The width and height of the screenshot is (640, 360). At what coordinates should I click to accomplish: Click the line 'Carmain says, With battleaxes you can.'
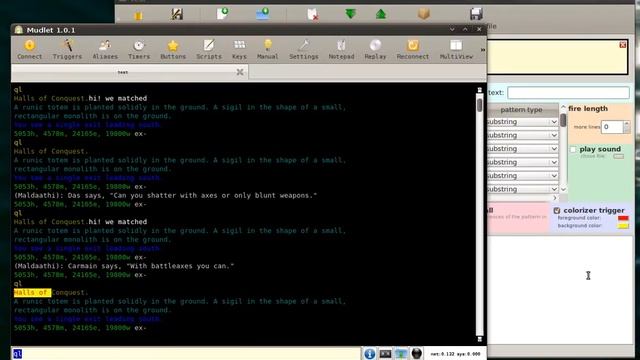124,266
